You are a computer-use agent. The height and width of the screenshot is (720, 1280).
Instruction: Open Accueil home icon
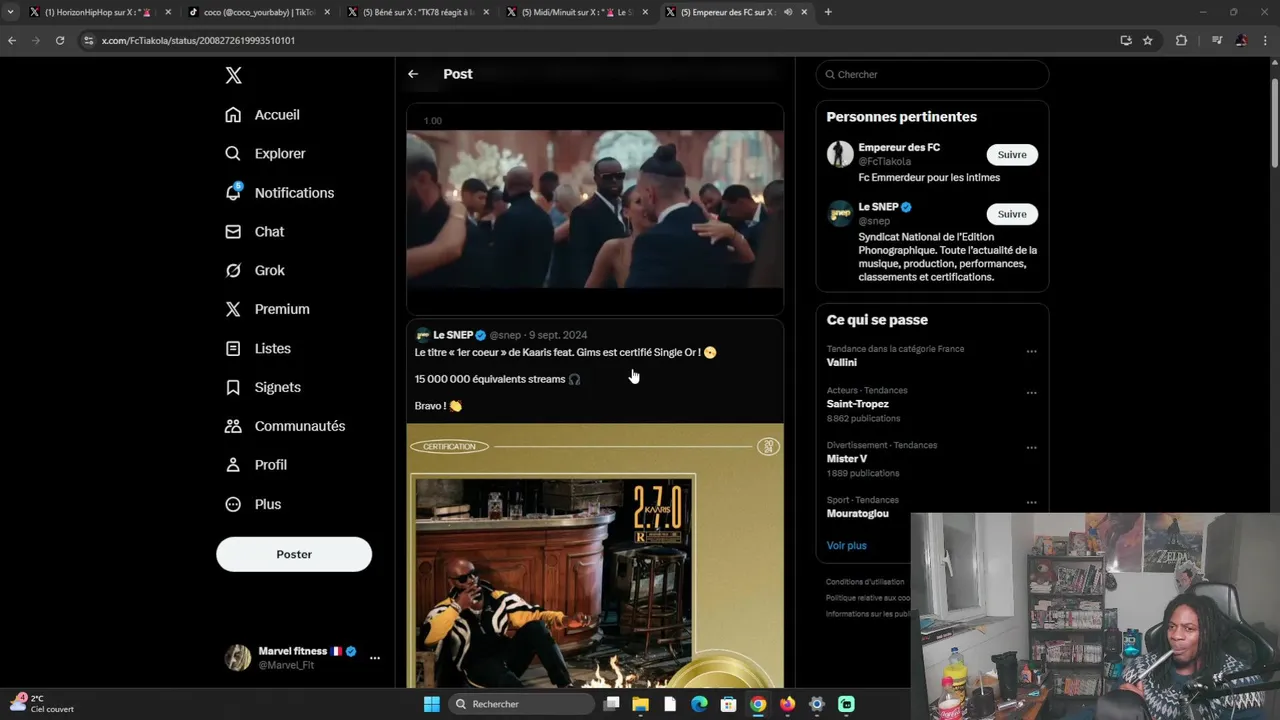(x=233, y=115)
